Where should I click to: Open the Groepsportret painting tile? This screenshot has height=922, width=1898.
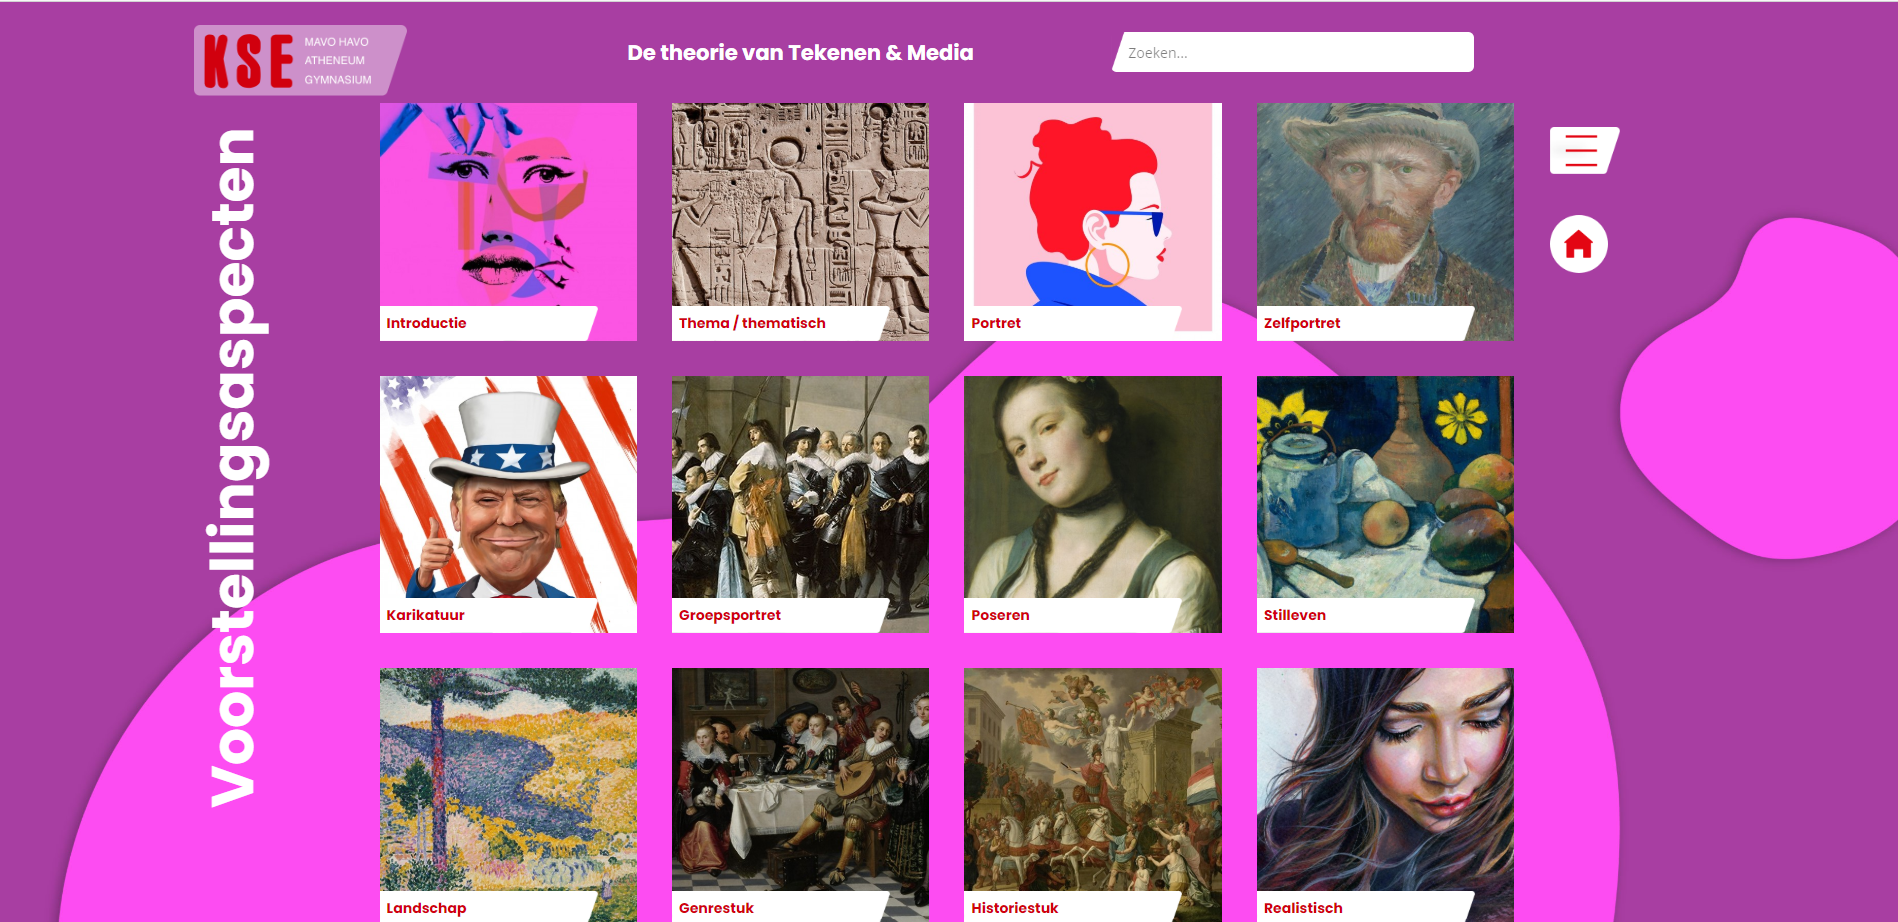(x=800, y=504)
